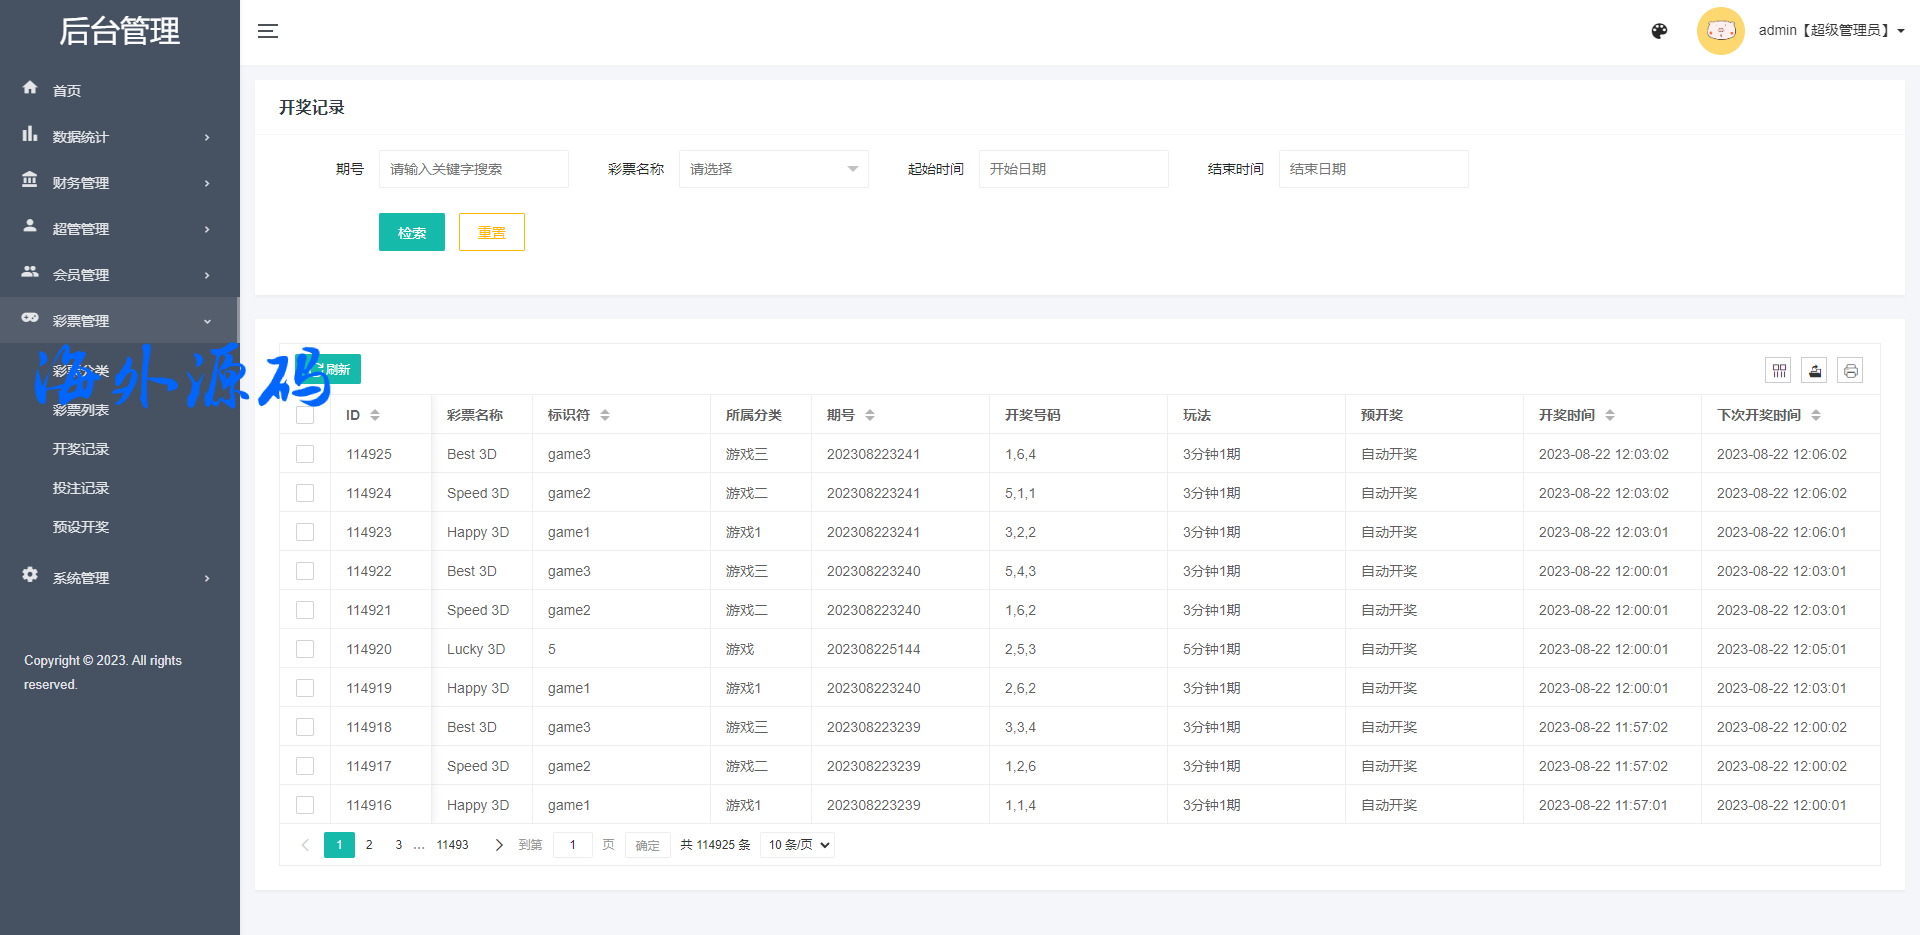1920x935 pixels.
Task: Open the 彩票名称 dropdown selector
Action: [x=773, y=169]
